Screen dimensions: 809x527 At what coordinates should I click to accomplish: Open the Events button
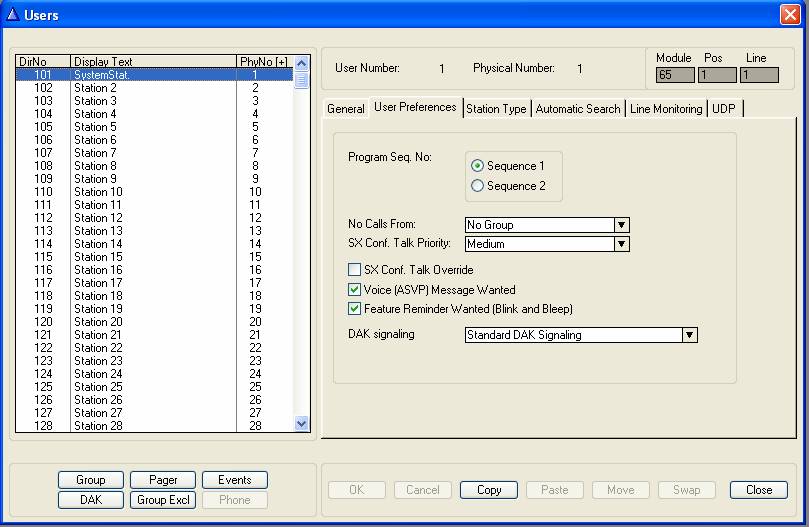click(x=235, y=480)
